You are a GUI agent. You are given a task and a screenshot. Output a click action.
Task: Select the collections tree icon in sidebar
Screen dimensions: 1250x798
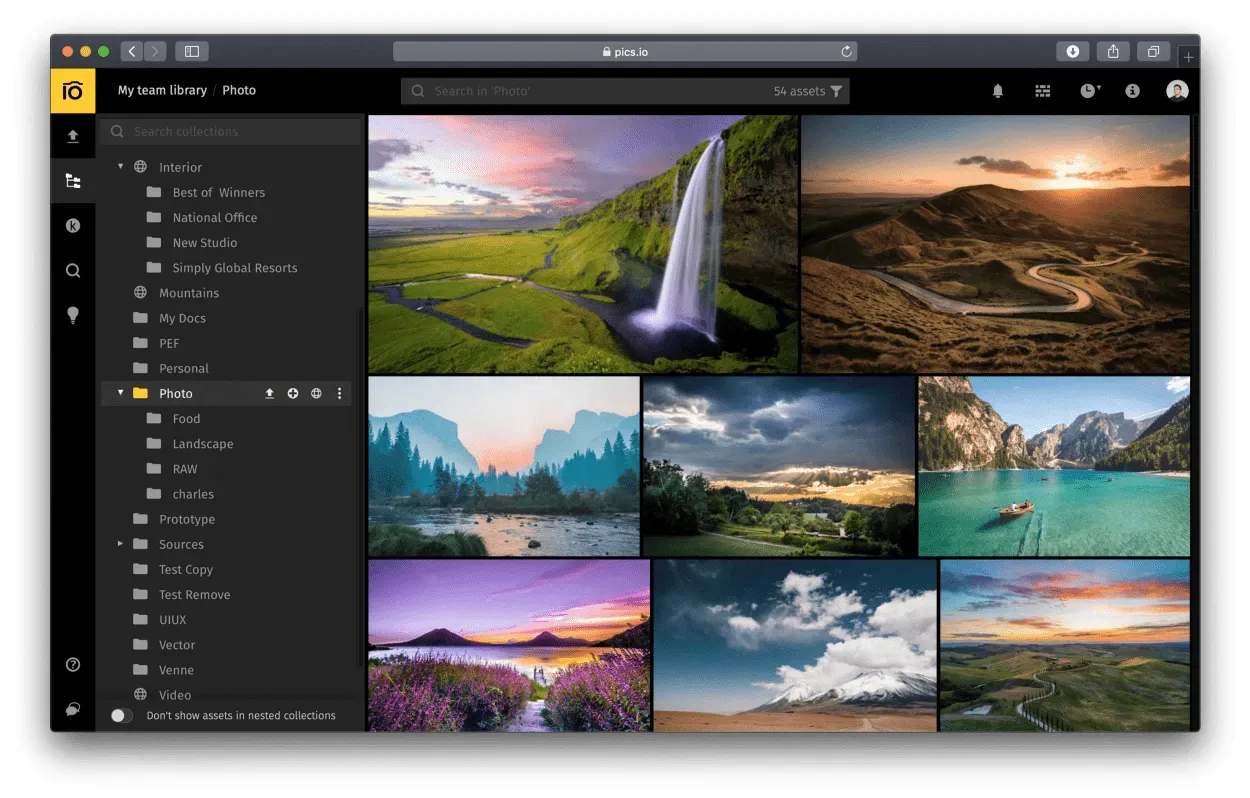[72, 180]
